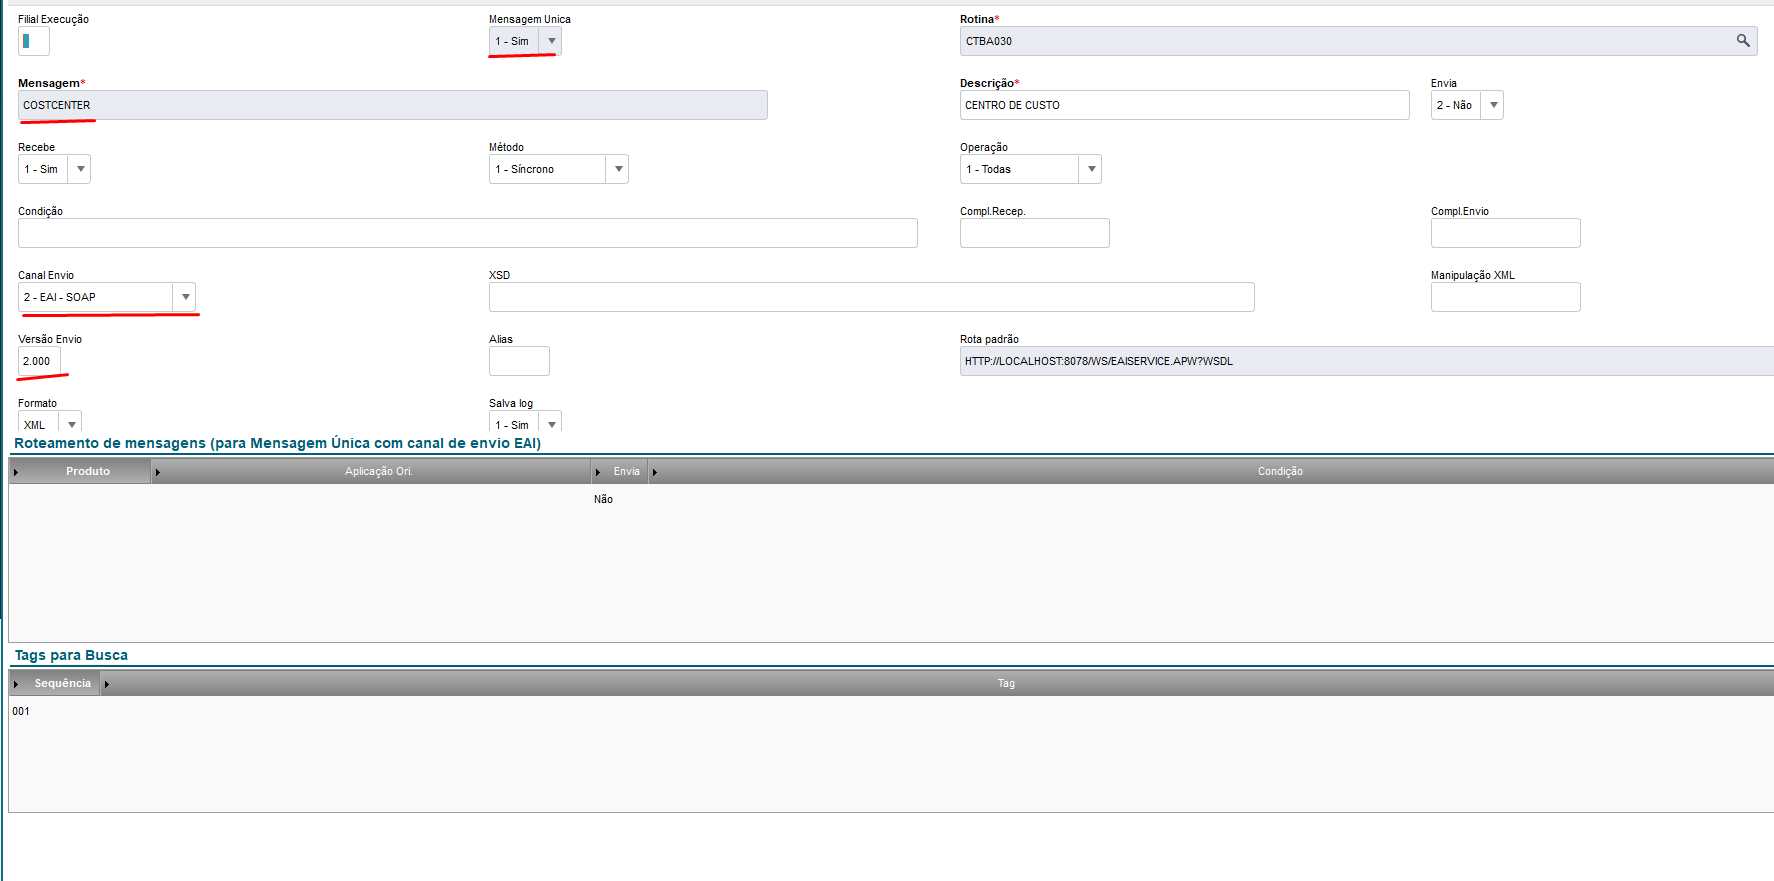Click the Alias input field
Image resolution: width=1774 pixels, height=881 pixels.
(519, 361)
